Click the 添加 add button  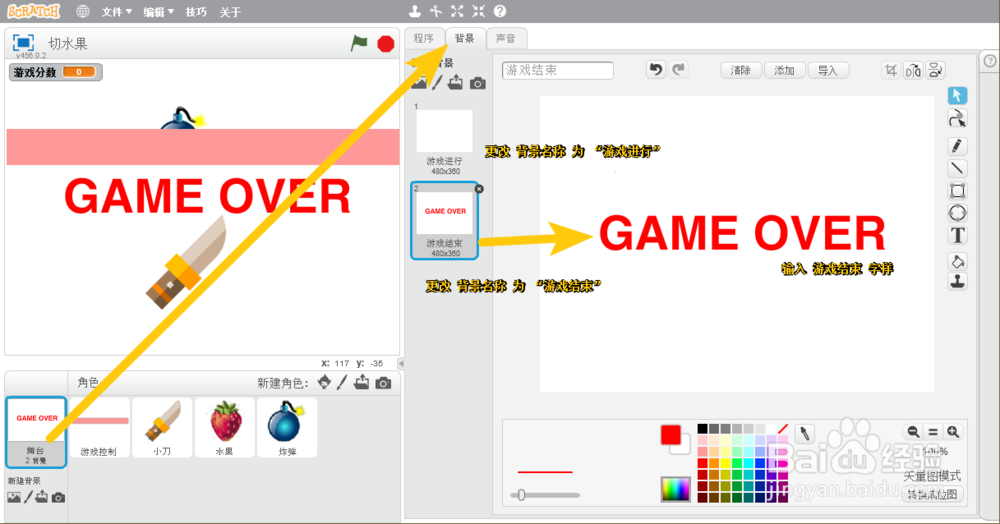[784, 70]
